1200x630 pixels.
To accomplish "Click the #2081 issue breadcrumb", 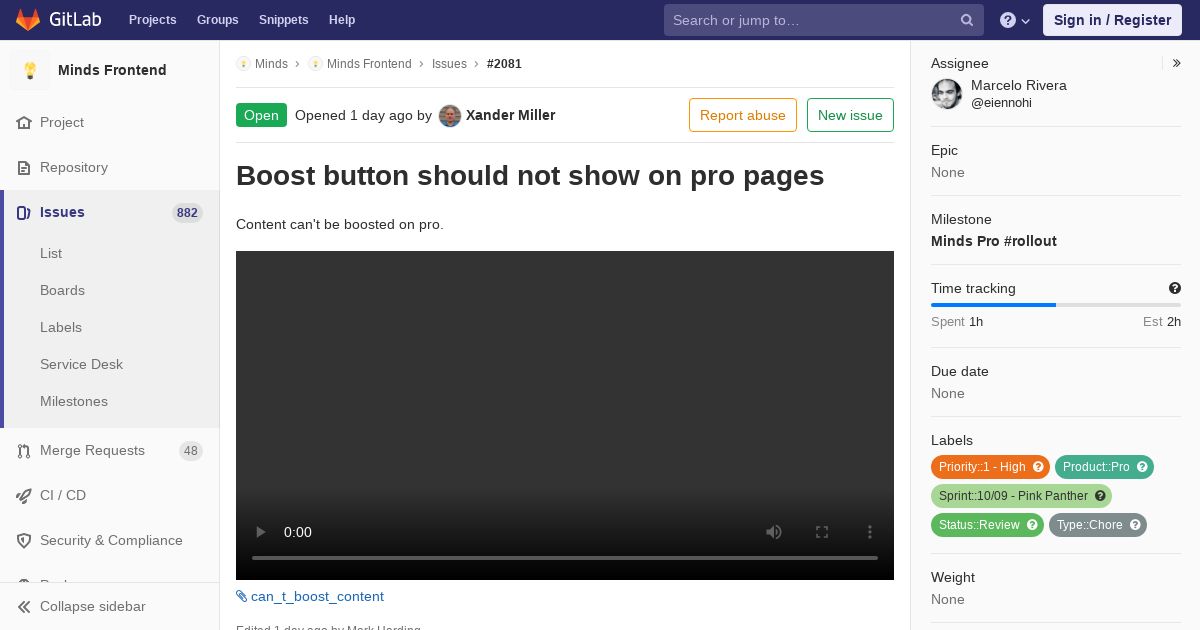I will pyautogui.click(x=504, y=64).
